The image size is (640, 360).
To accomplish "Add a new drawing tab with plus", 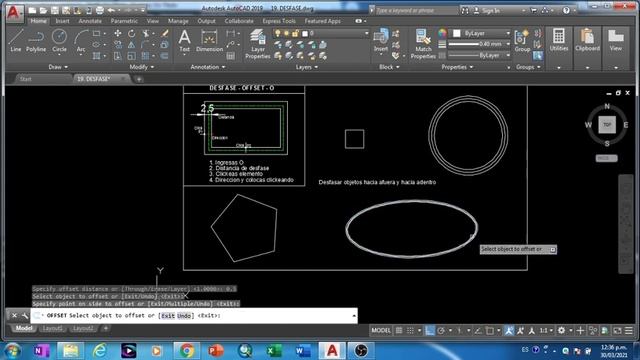I will (x=139, y=79).
